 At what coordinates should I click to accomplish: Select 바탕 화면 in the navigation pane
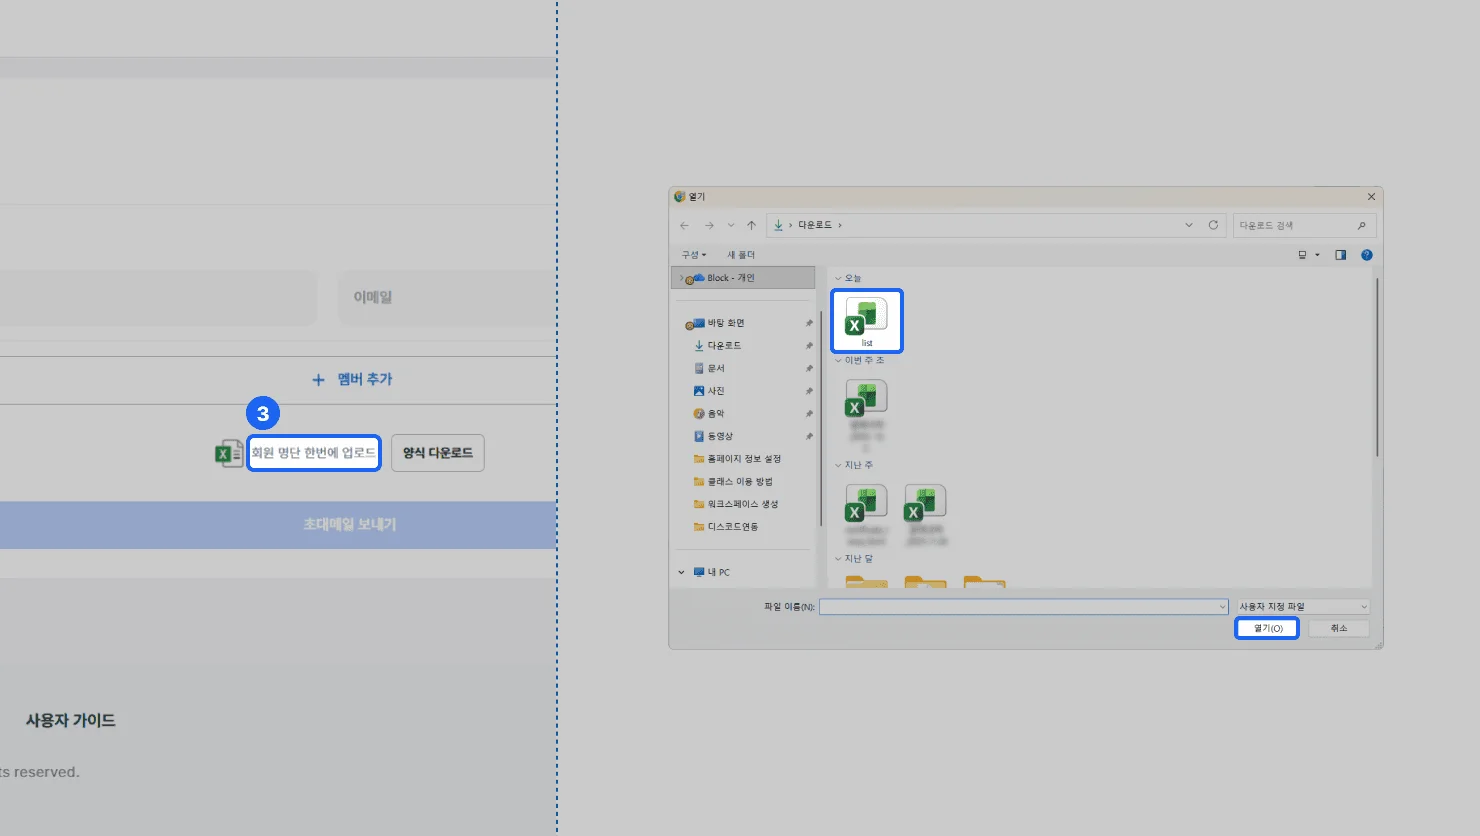click(x=726, y=323)
